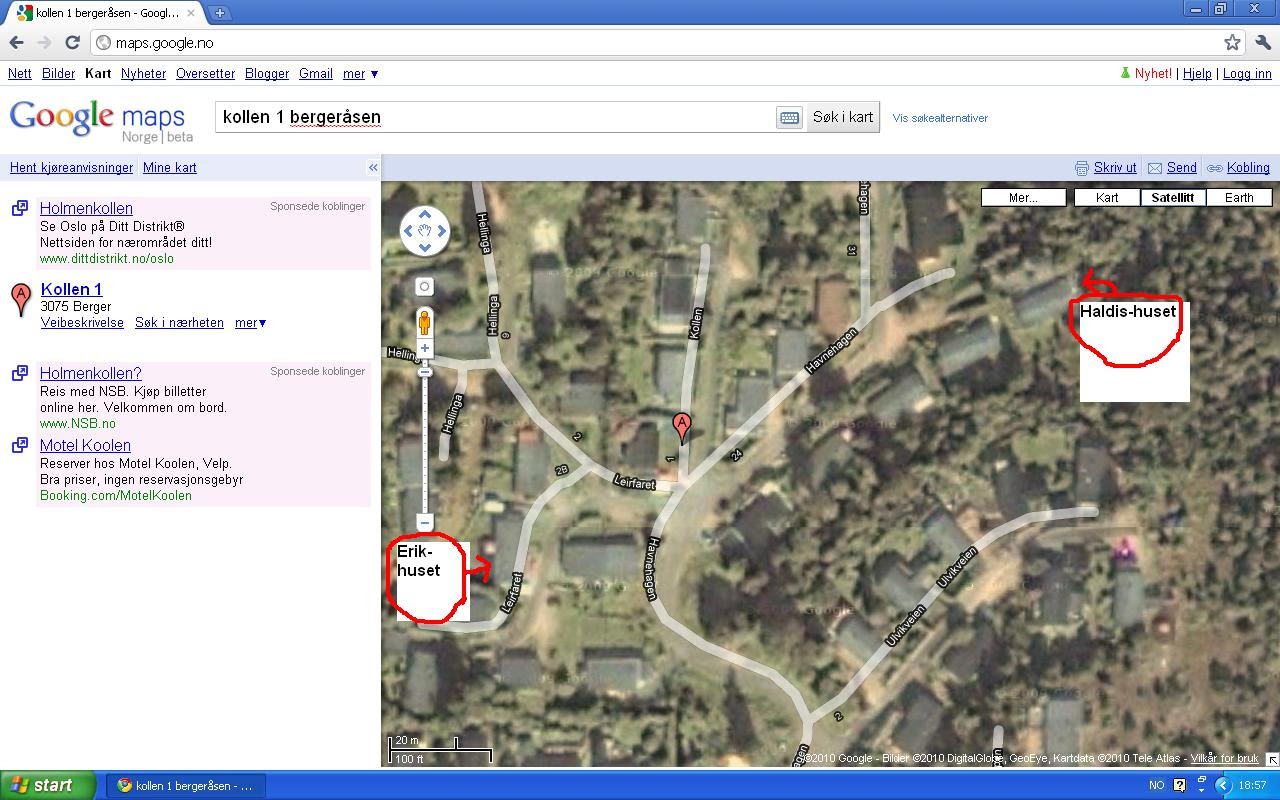Image resolution: width=1280 pixels, height=800 pixels.
Task: Click the NO language indicator in tray
Action: [x=1157, y=786]
